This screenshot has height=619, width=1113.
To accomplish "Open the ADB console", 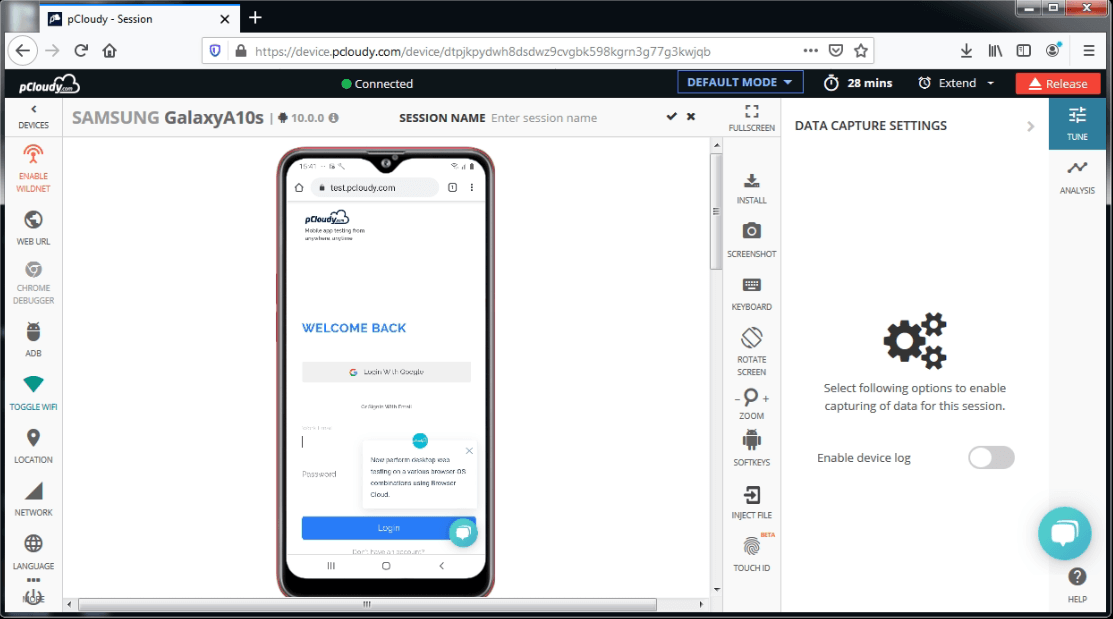I will pyautogui.click(x=33, y=339).
